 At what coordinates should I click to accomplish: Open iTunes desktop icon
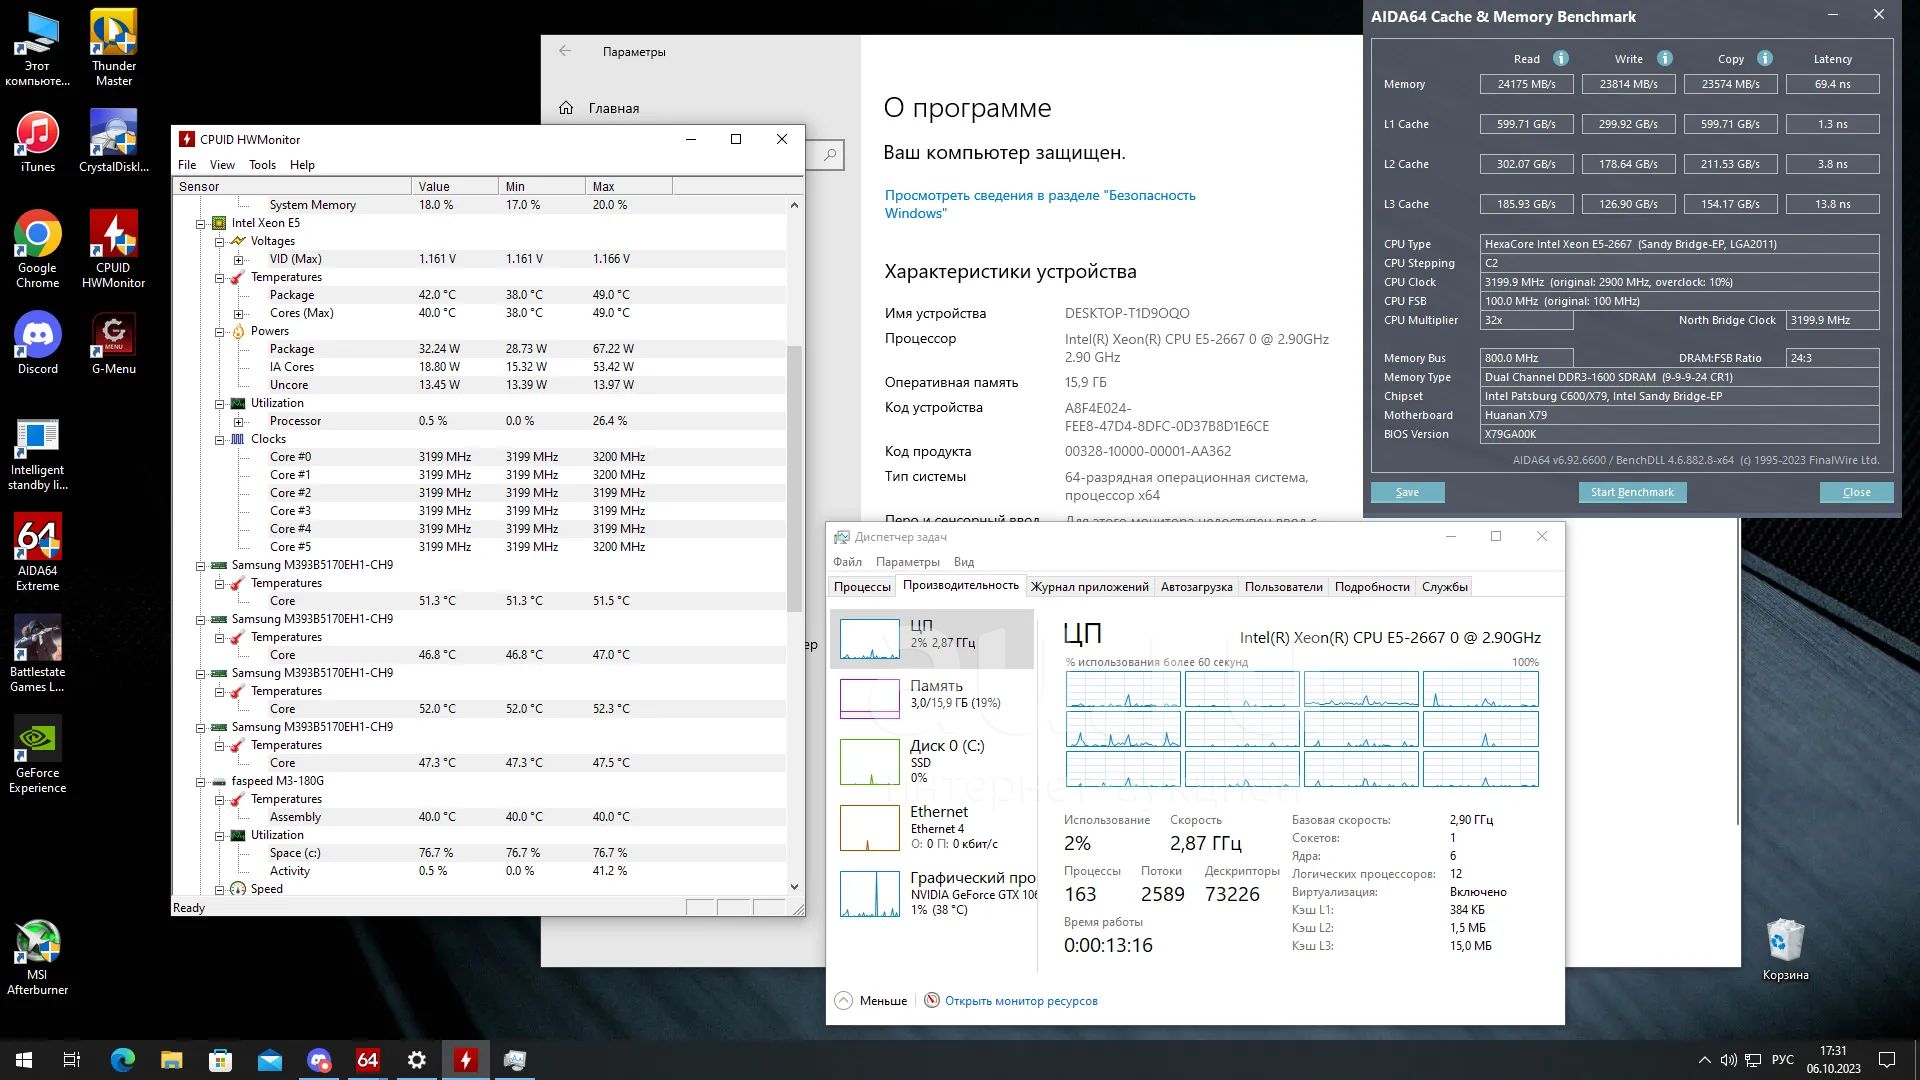[37, 142]
